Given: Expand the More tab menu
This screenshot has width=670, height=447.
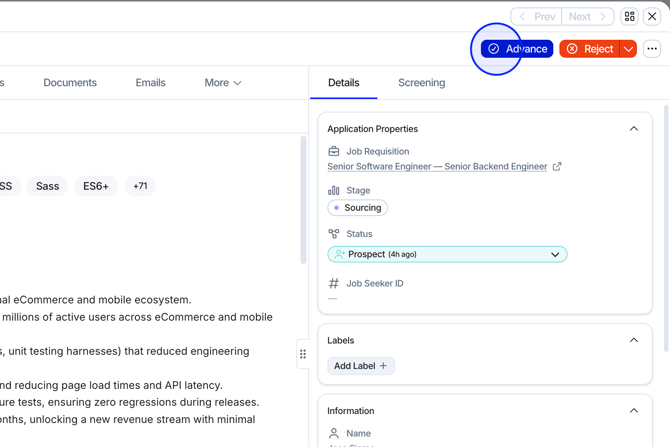Looking at the screenshot, I should click(x=223, y=83).
